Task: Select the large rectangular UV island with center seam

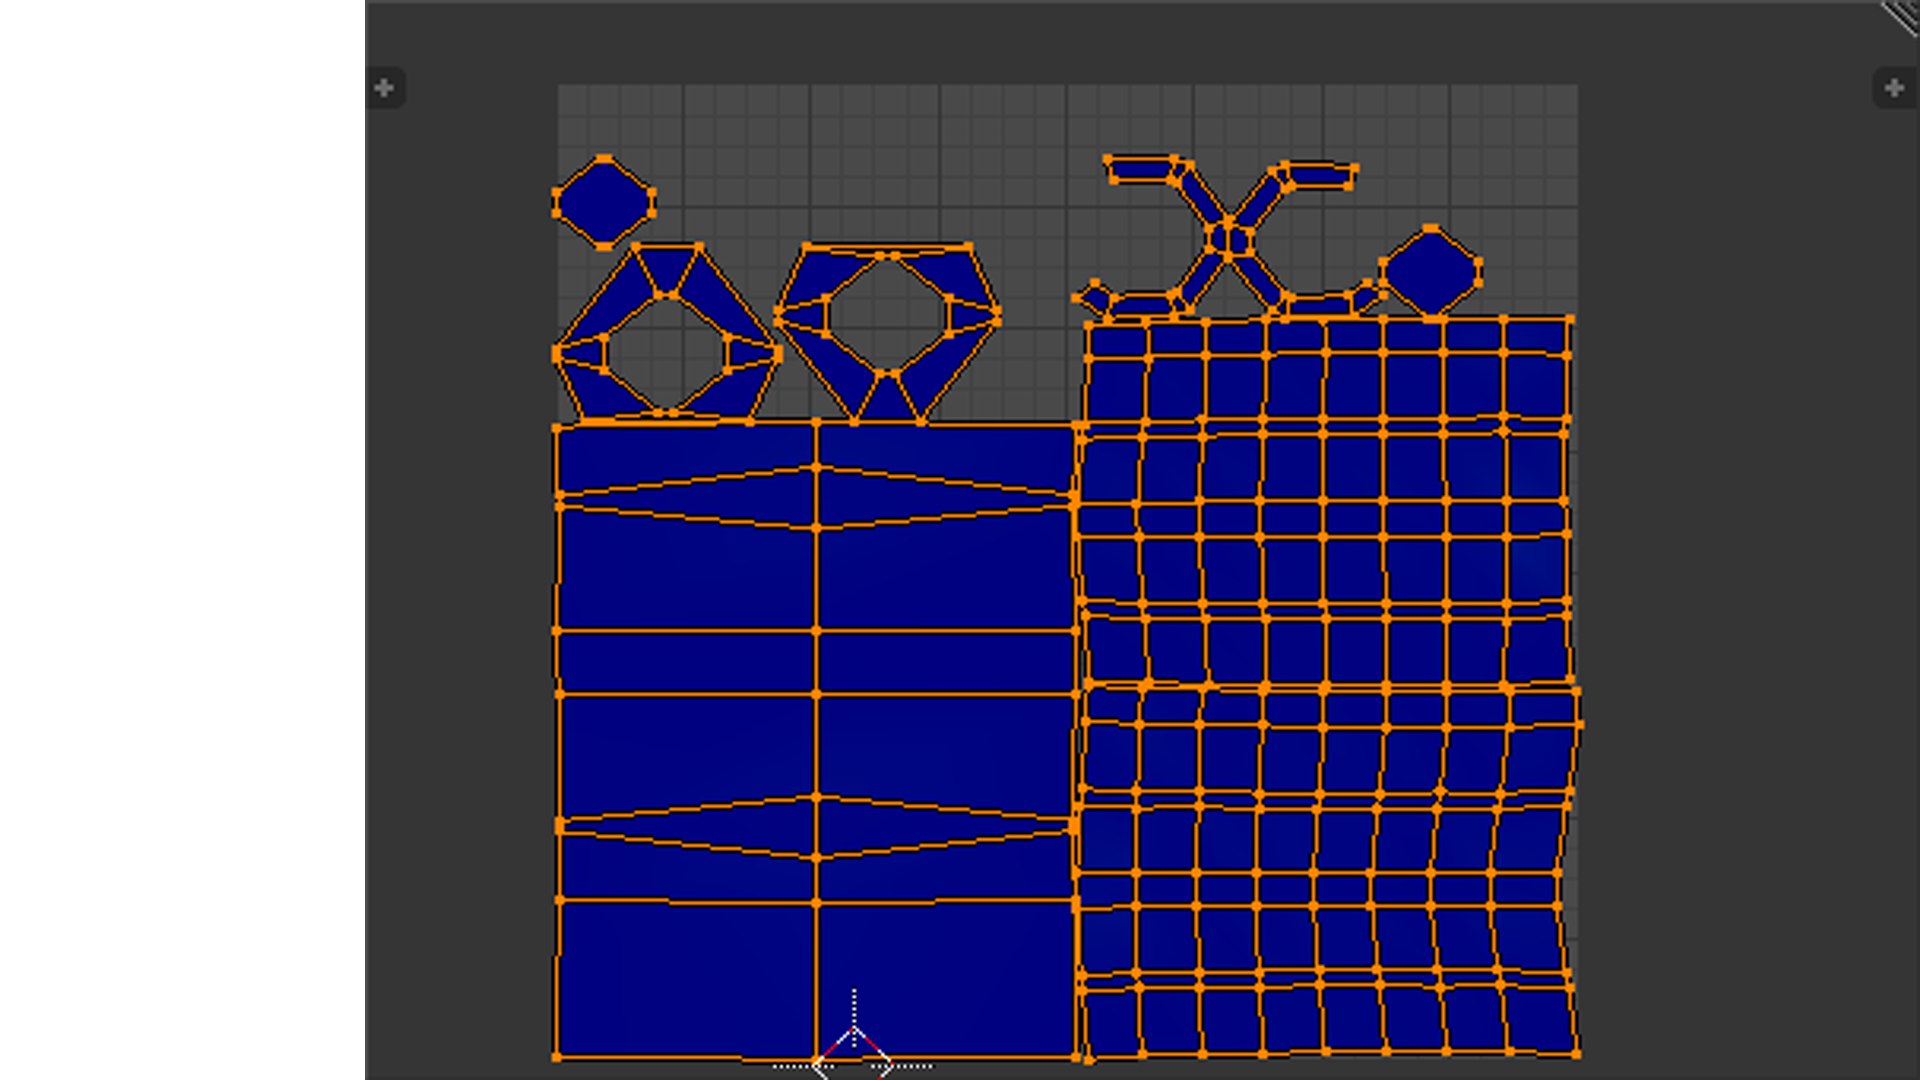Action: (x=816, y=740)
